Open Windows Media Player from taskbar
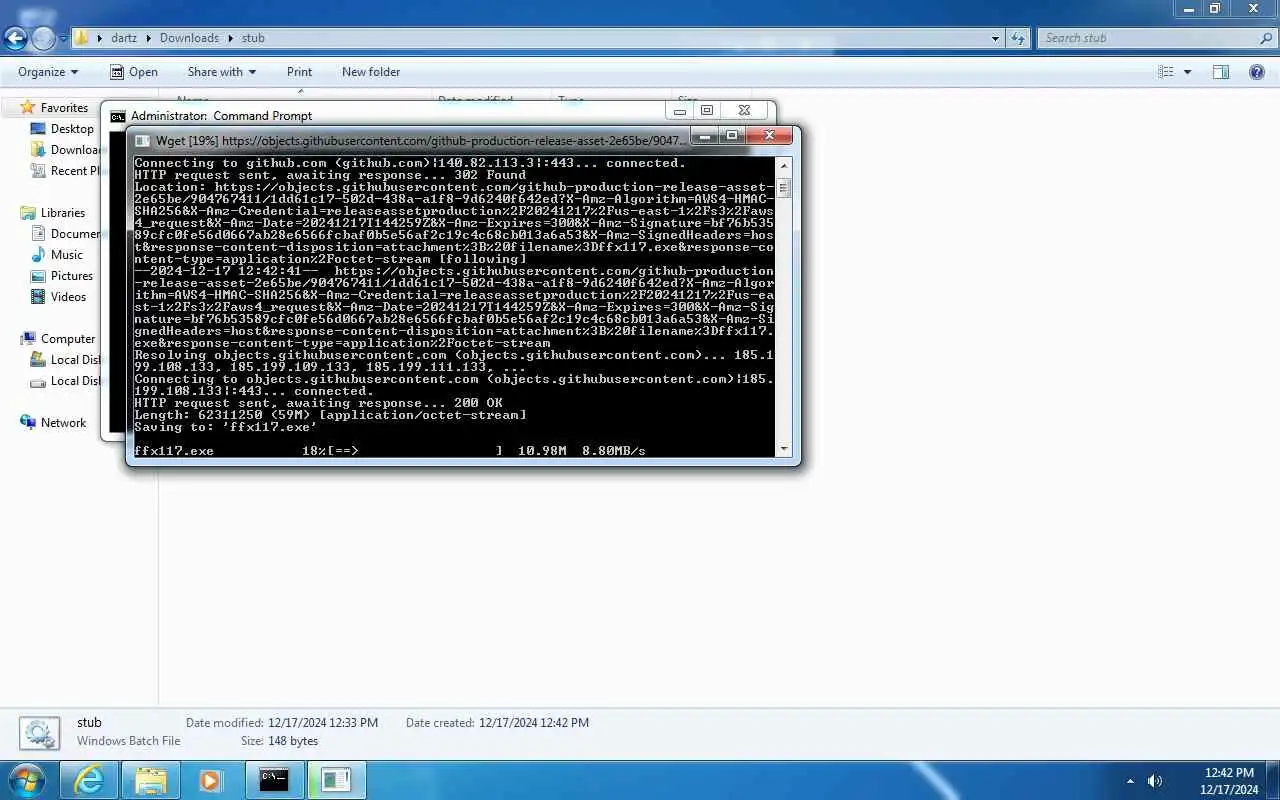 pyautogui.click(x=211, y=780)
